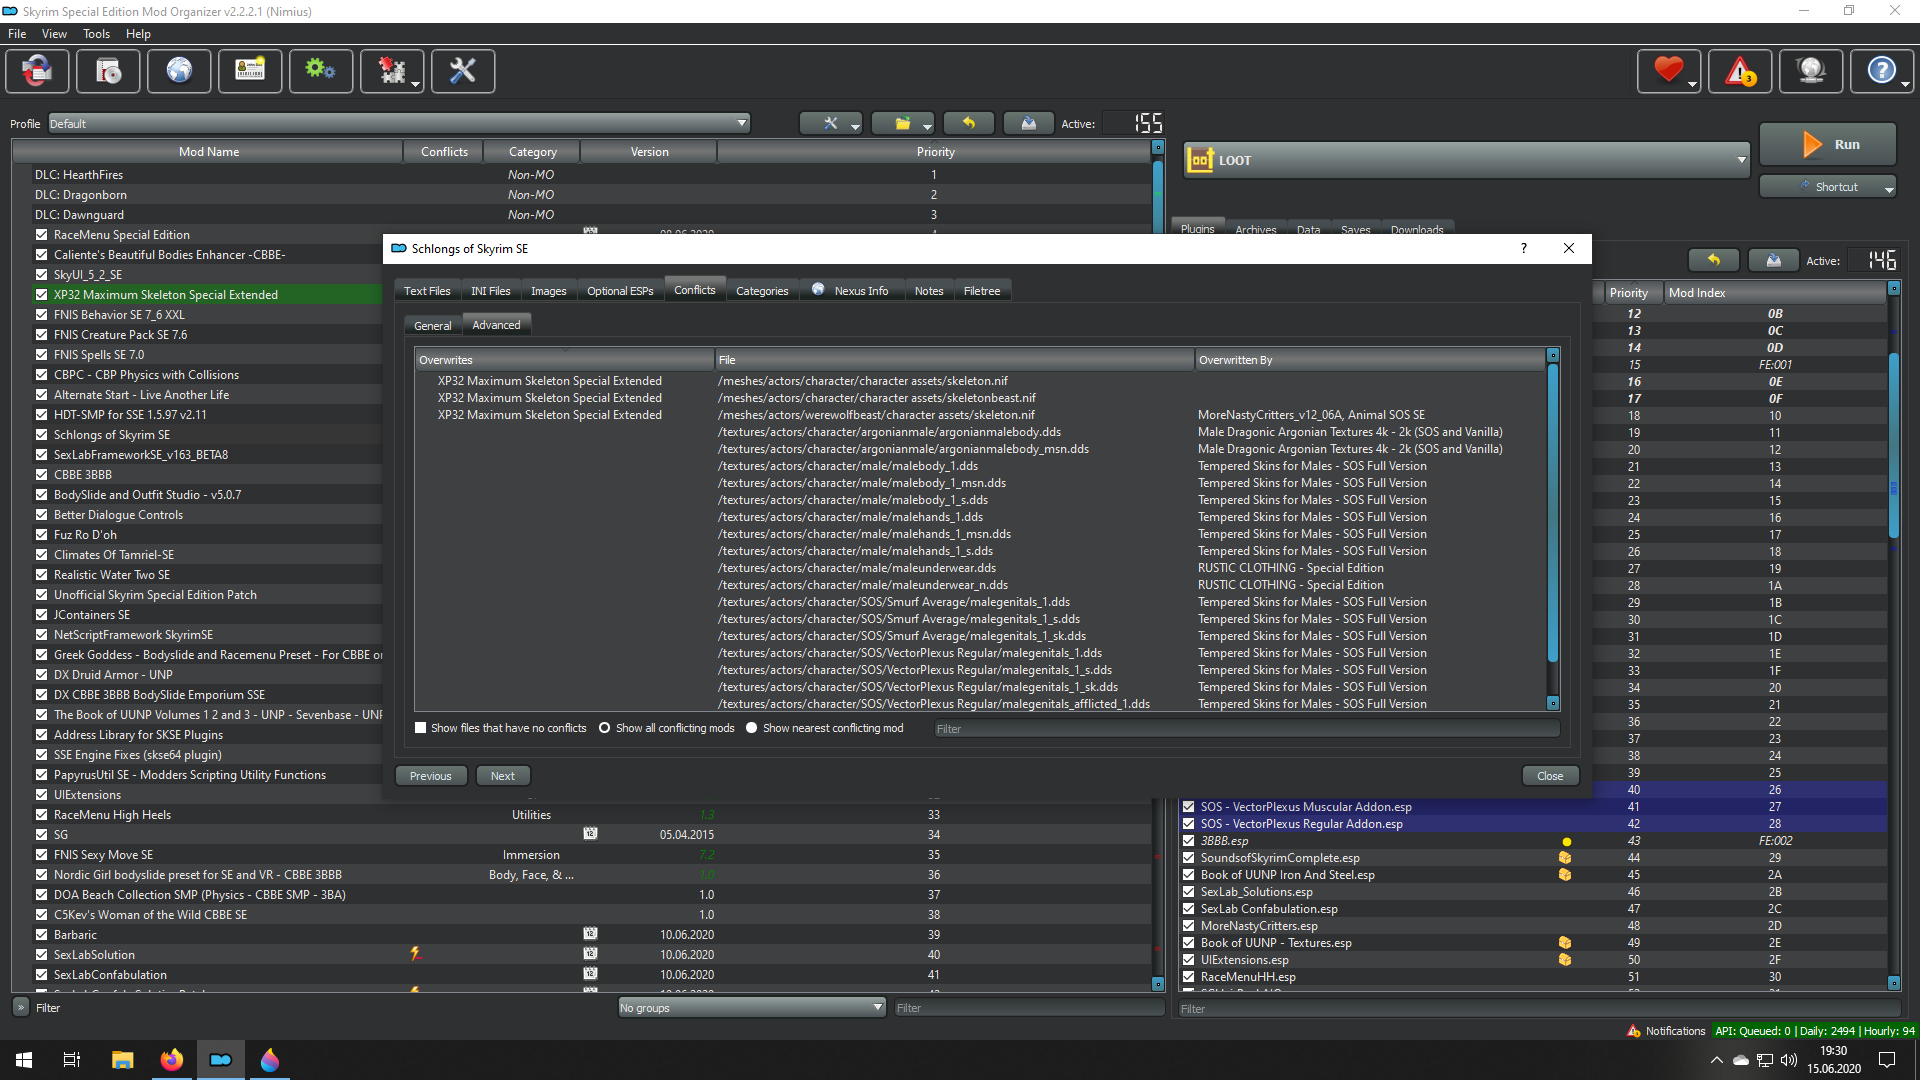Open the LOOT executable dropdown
This screenshot has width=1920, height=1080.
click(1467, 160)
